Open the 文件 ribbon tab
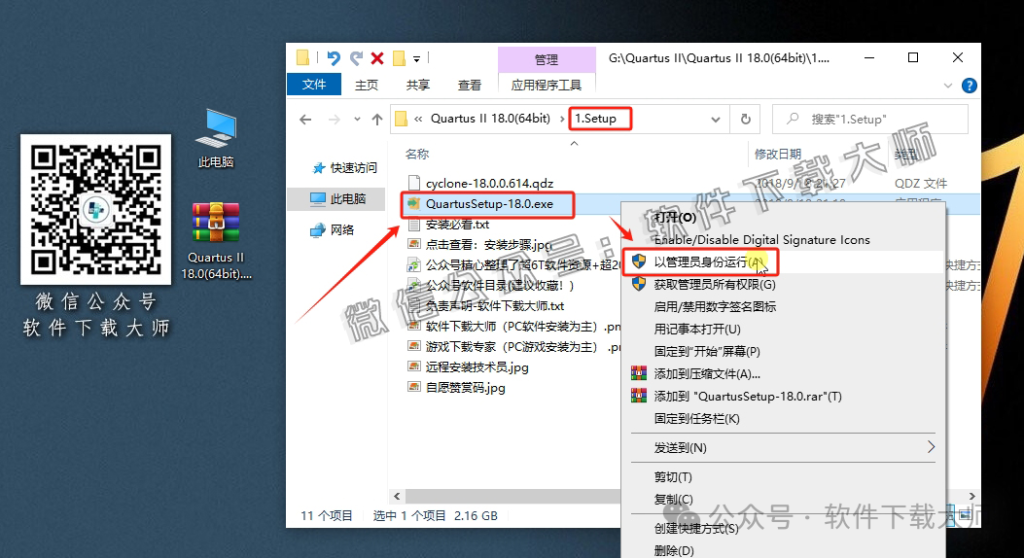The image size is (1024, 558). click(314, 84)
